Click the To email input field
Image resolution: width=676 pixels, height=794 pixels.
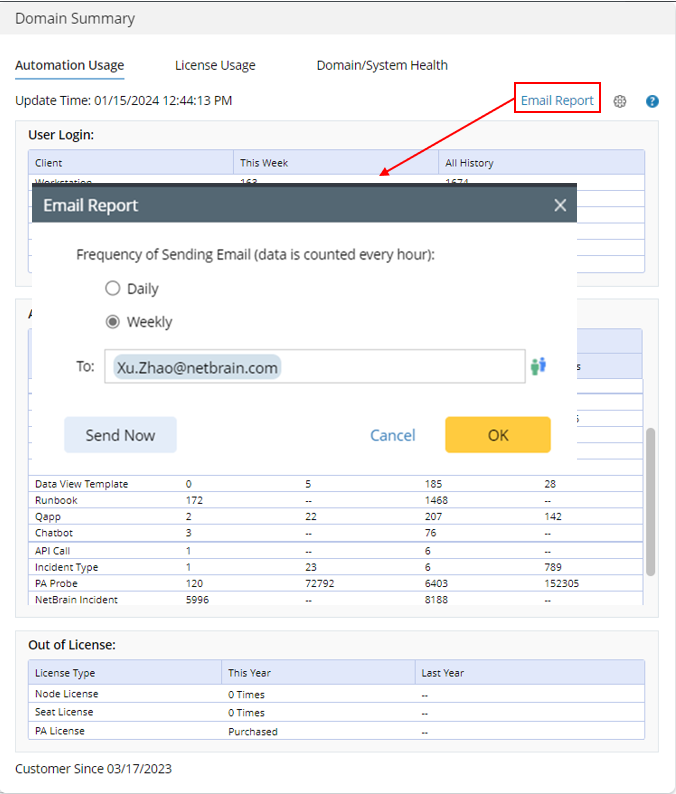point(400,367)
